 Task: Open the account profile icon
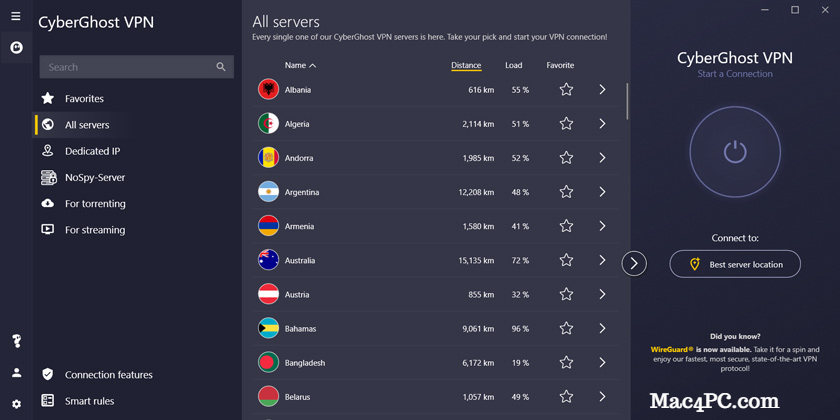pyautogui.click(x=16, y=373)
